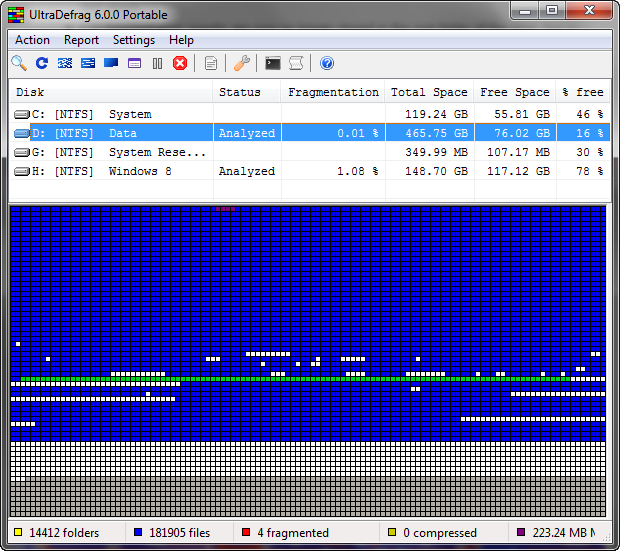Sort by the % free column header
Image resolution: width=620 pixels, height=551 pixels.
(x=583, y=92)
